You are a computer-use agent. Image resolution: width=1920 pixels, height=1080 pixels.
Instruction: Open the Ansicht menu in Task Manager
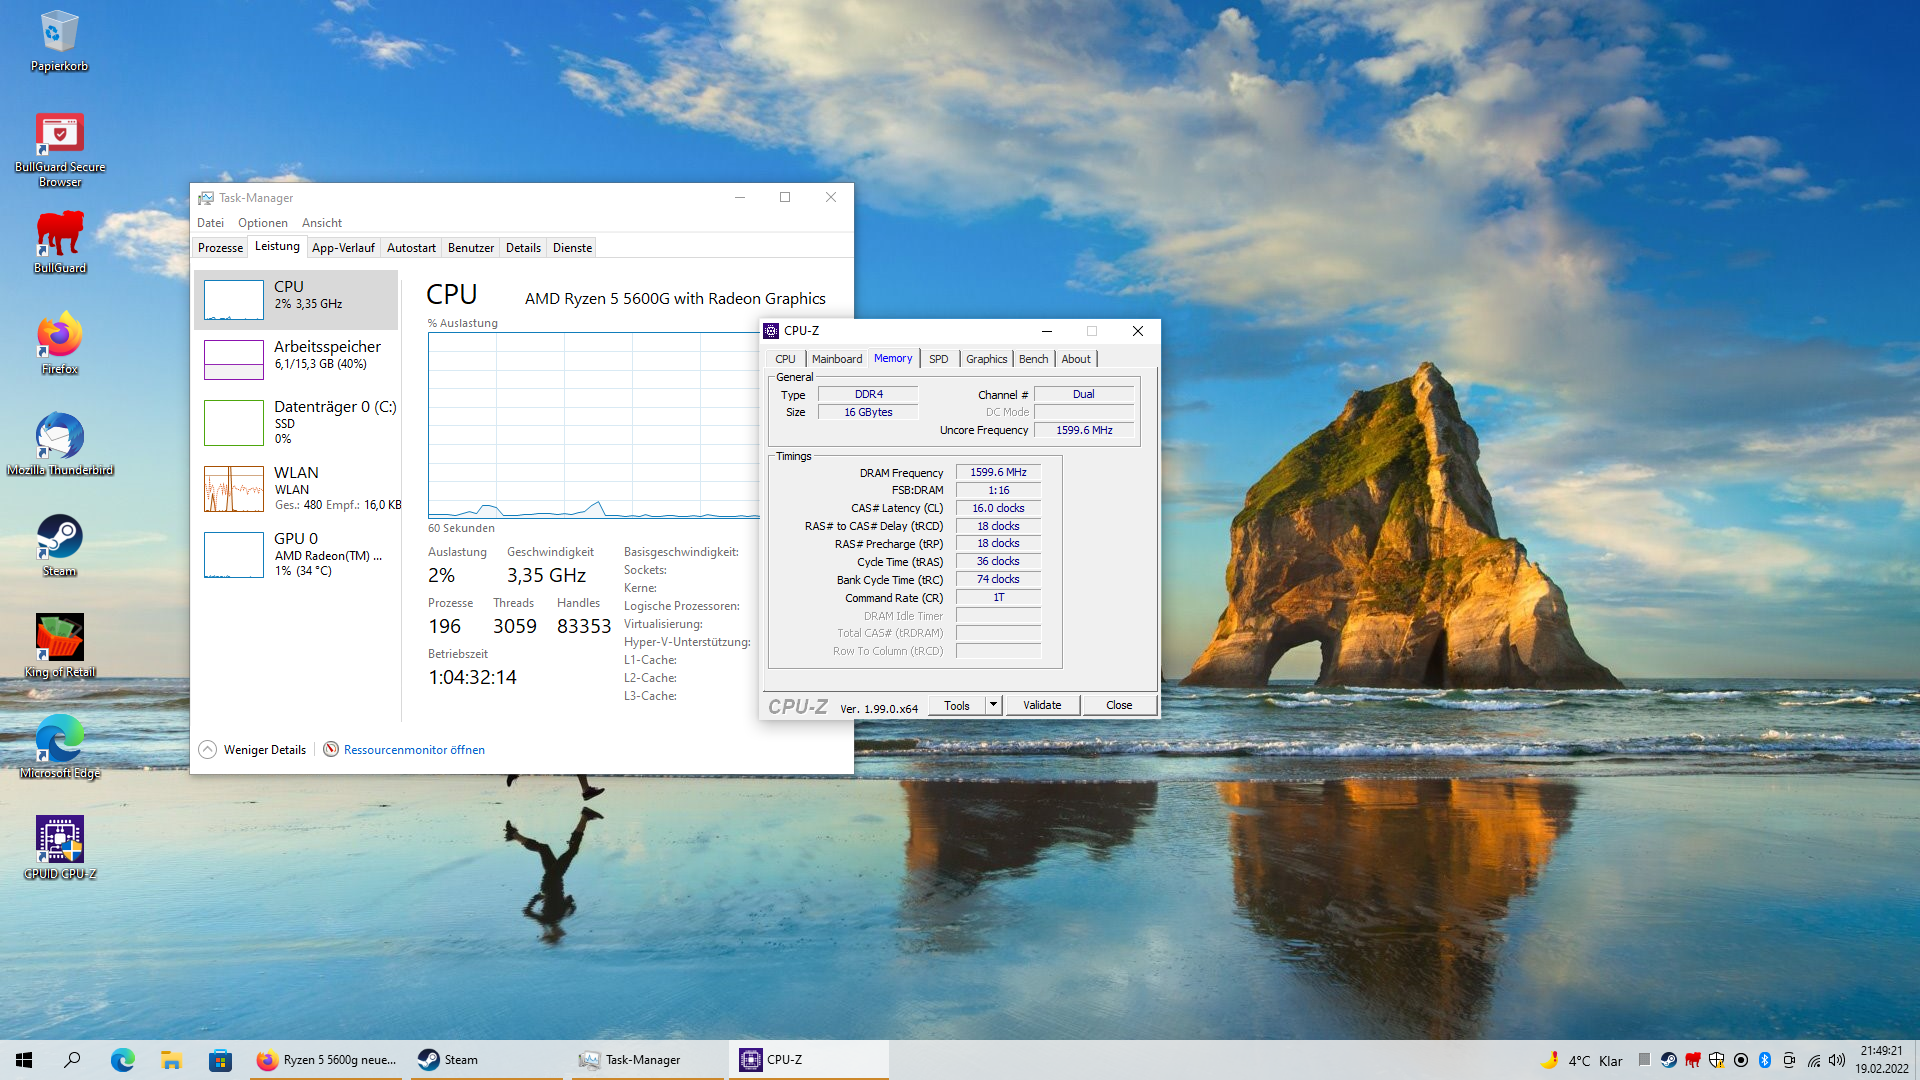321,223
